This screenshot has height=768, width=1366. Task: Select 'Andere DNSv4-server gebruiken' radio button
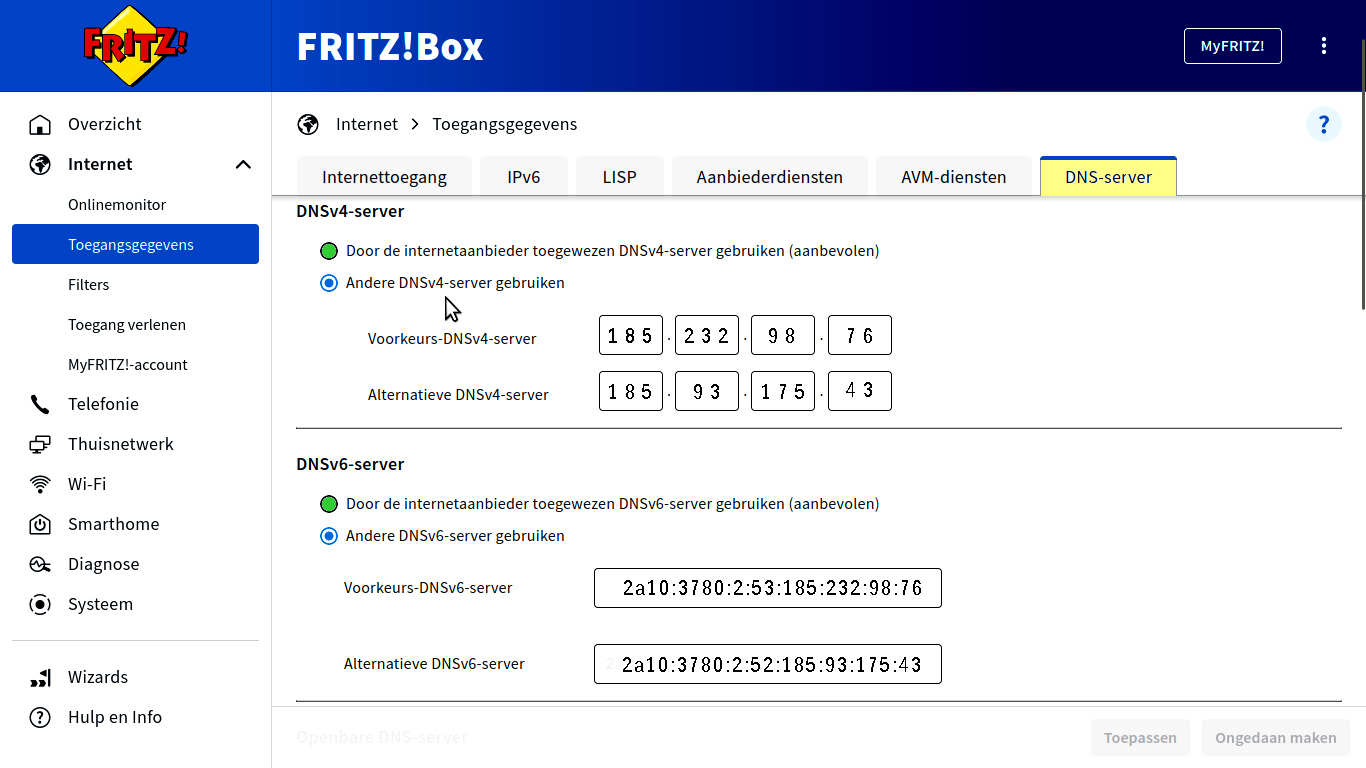[x=329, y=283]
